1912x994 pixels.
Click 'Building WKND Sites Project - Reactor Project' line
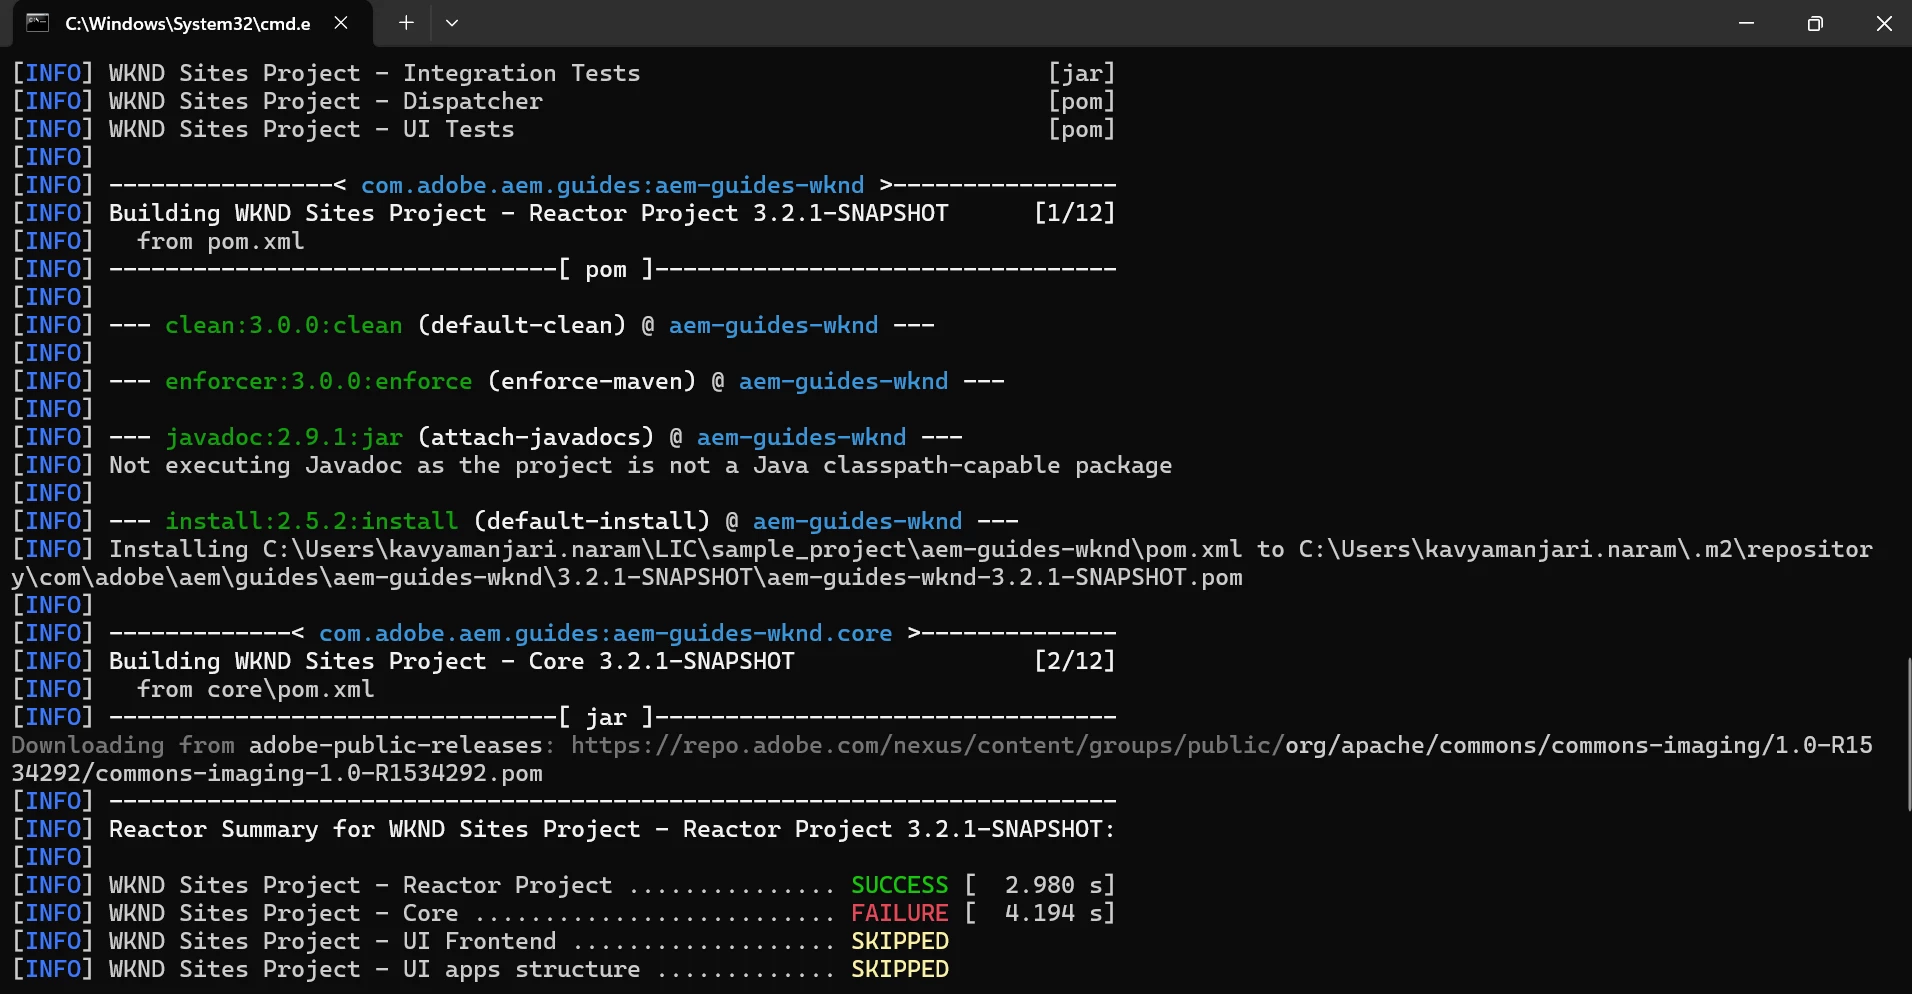point(528,213)
